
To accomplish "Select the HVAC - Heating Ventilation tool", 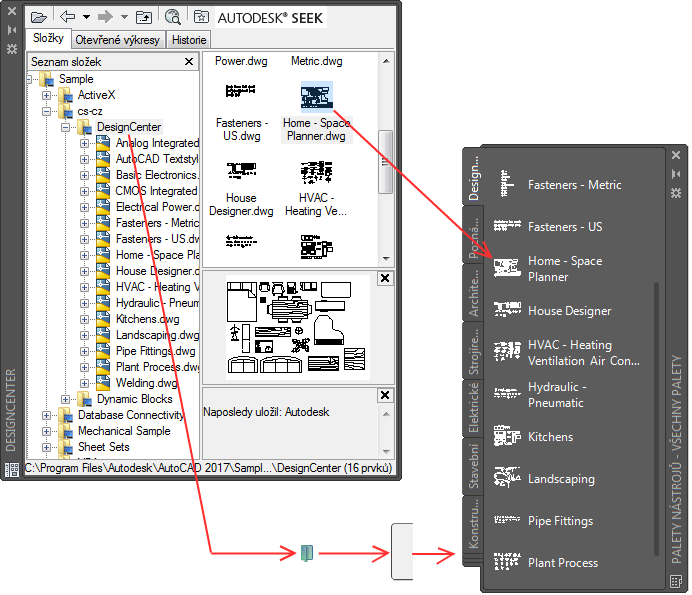I will (567, 353).
